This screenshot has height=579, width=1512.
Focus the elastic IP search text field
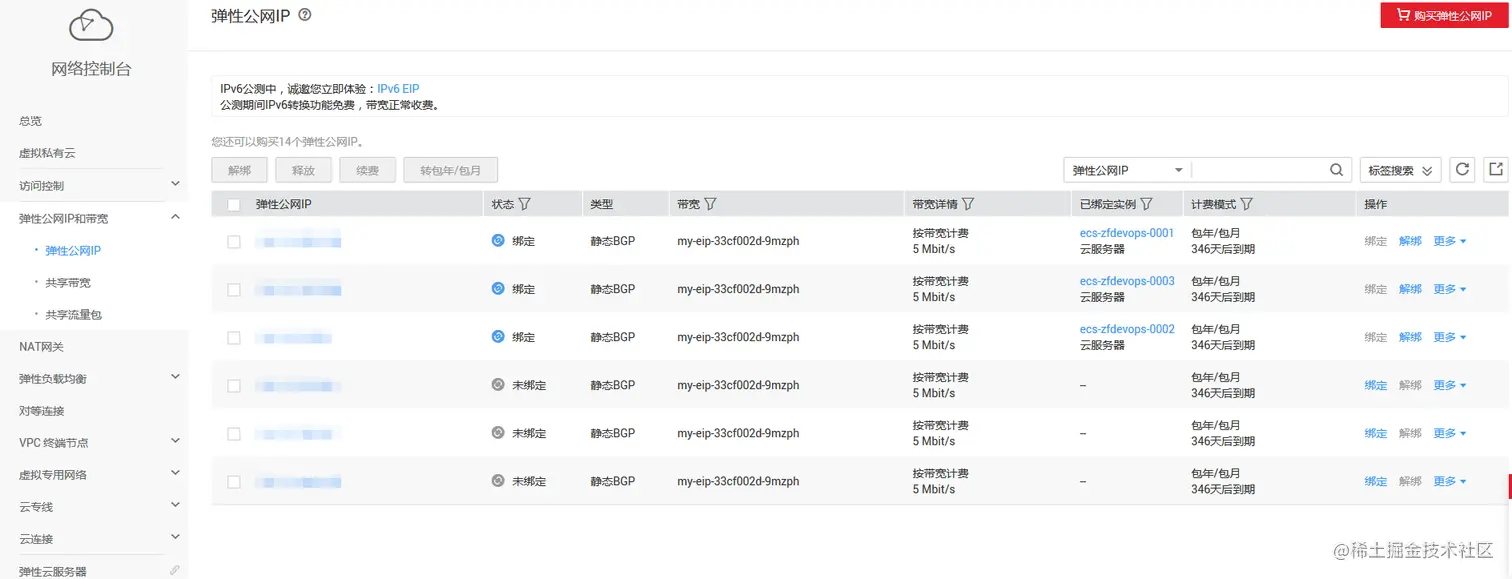point(1260,170)
